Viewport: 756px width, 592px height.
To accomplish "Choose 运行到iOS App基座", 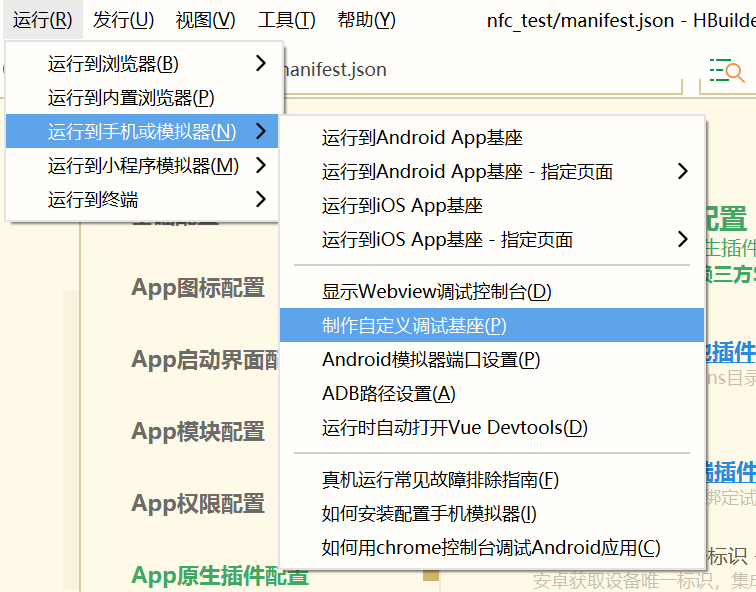I will [402, 206].
